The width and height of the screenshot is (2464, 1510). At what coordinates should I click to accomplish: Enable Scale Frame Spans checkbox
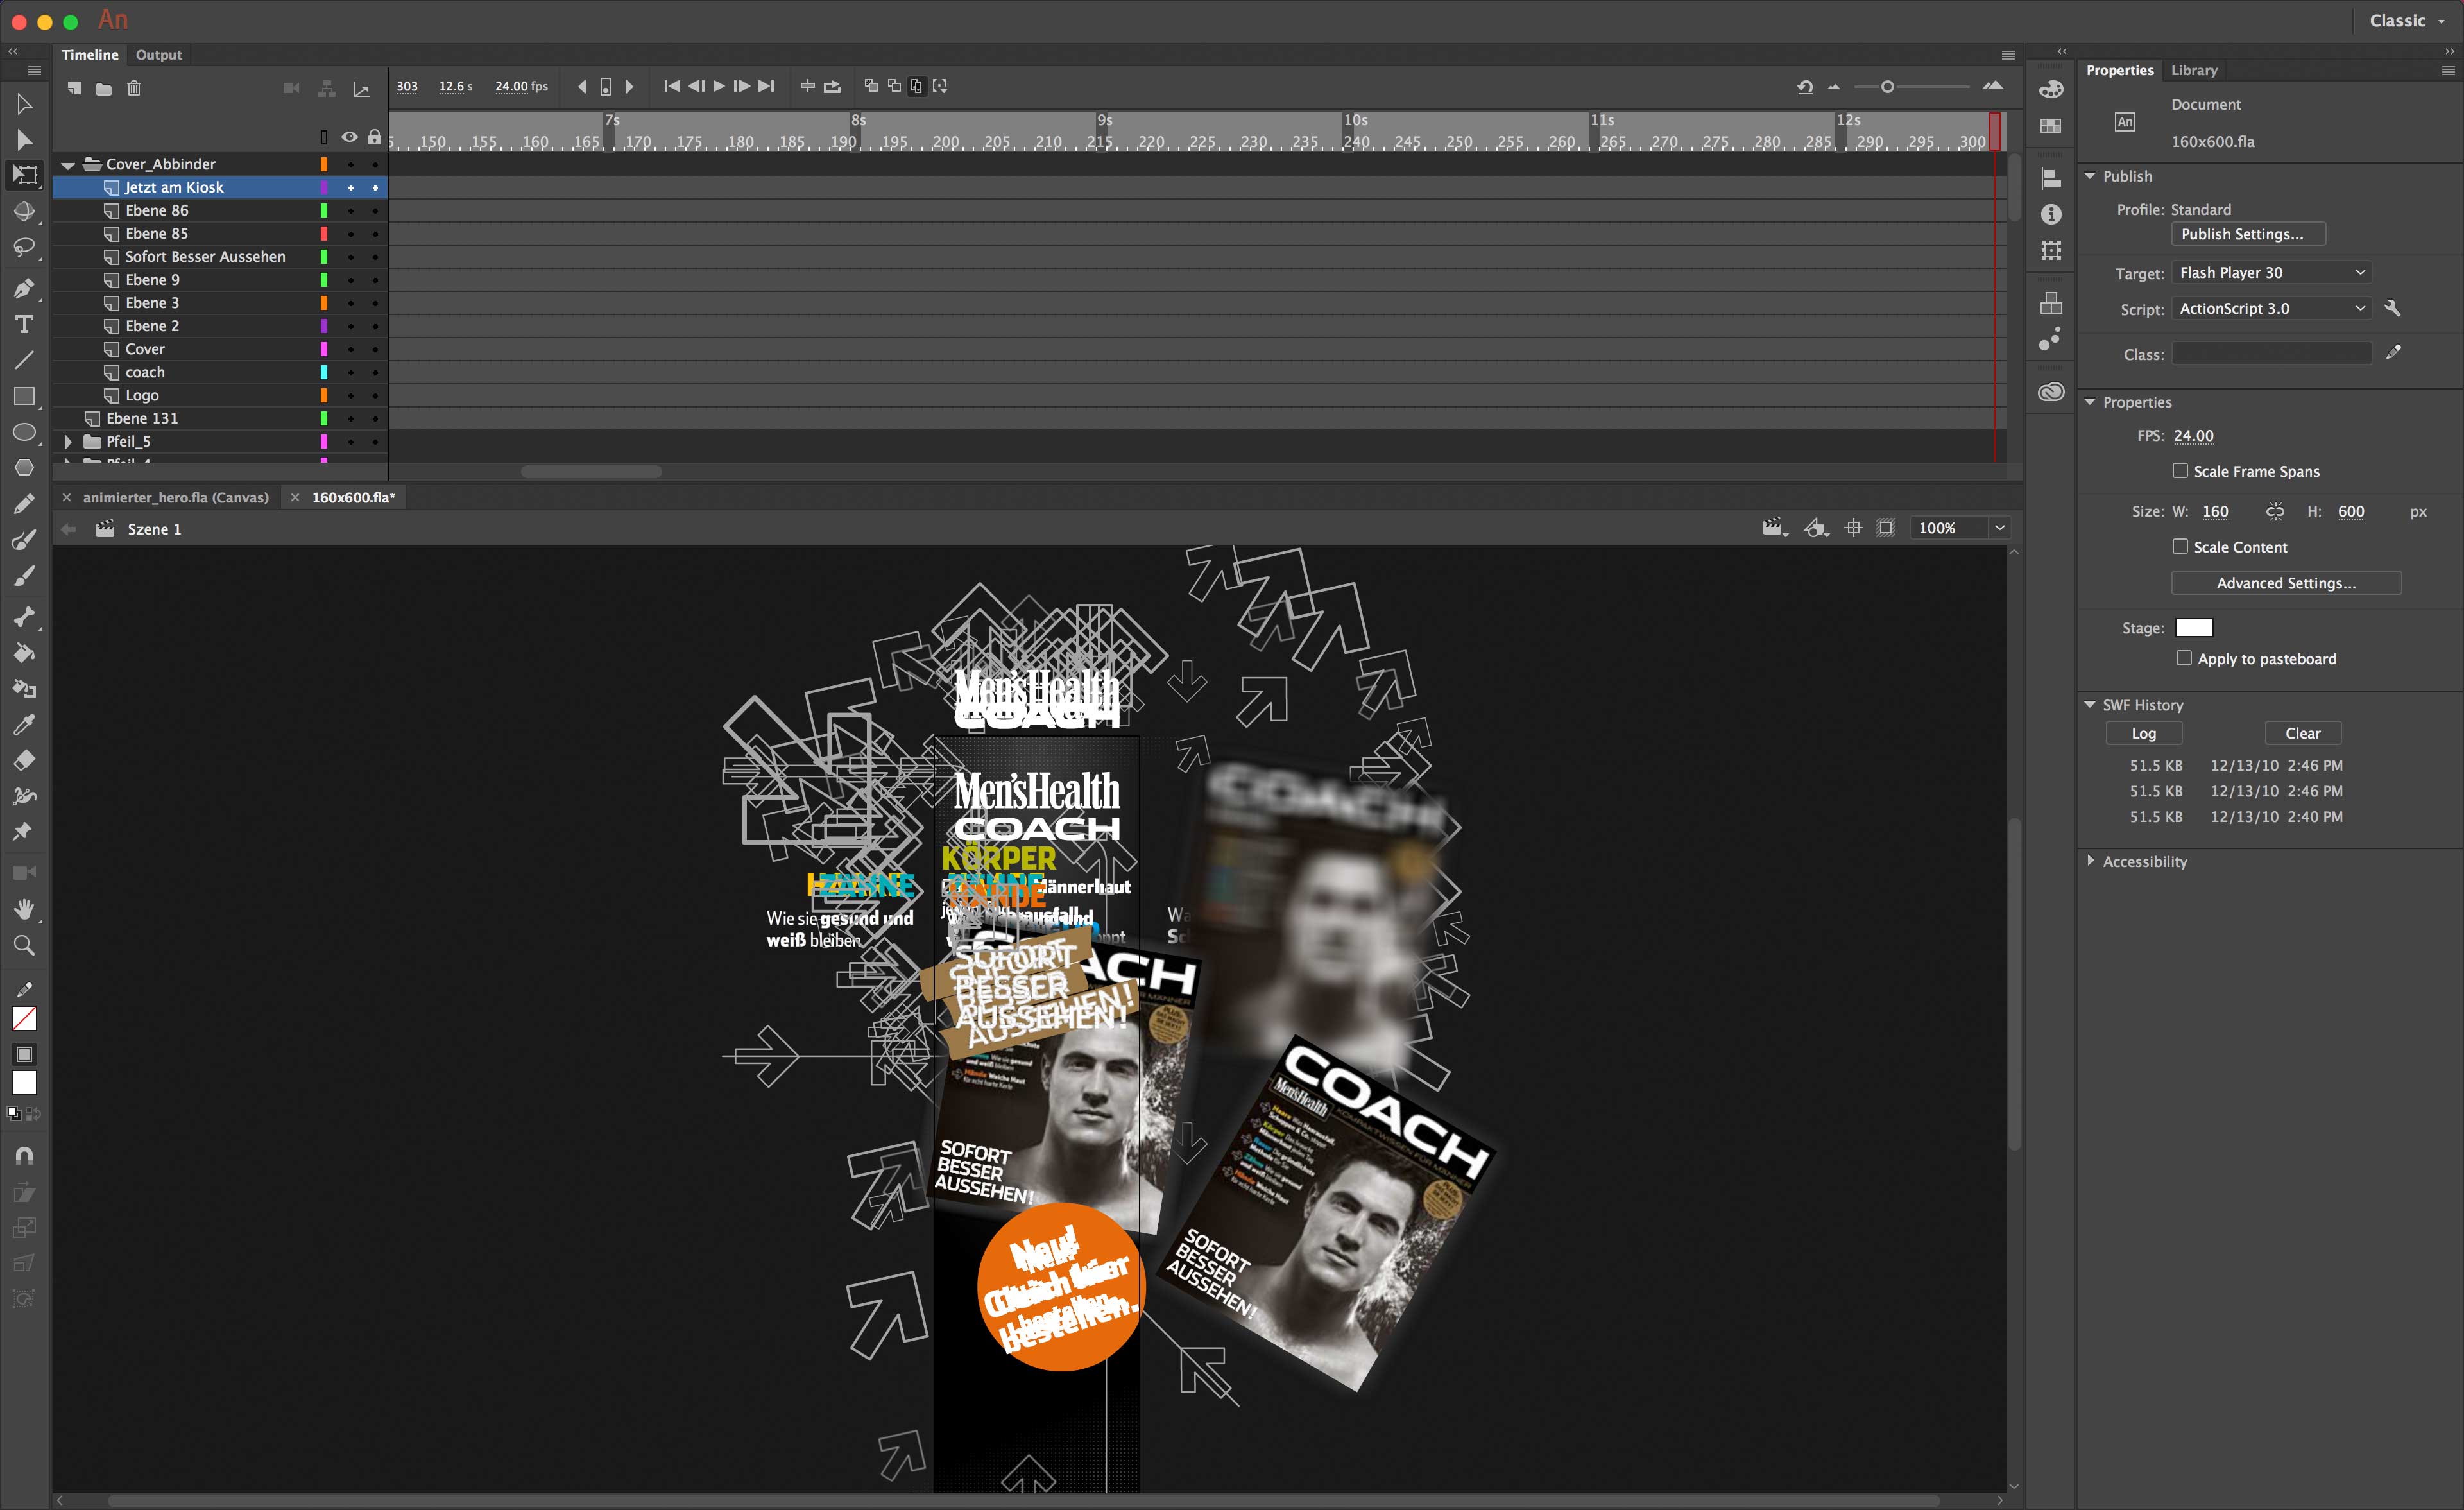pyautogui.click(x=2180, y=471)
